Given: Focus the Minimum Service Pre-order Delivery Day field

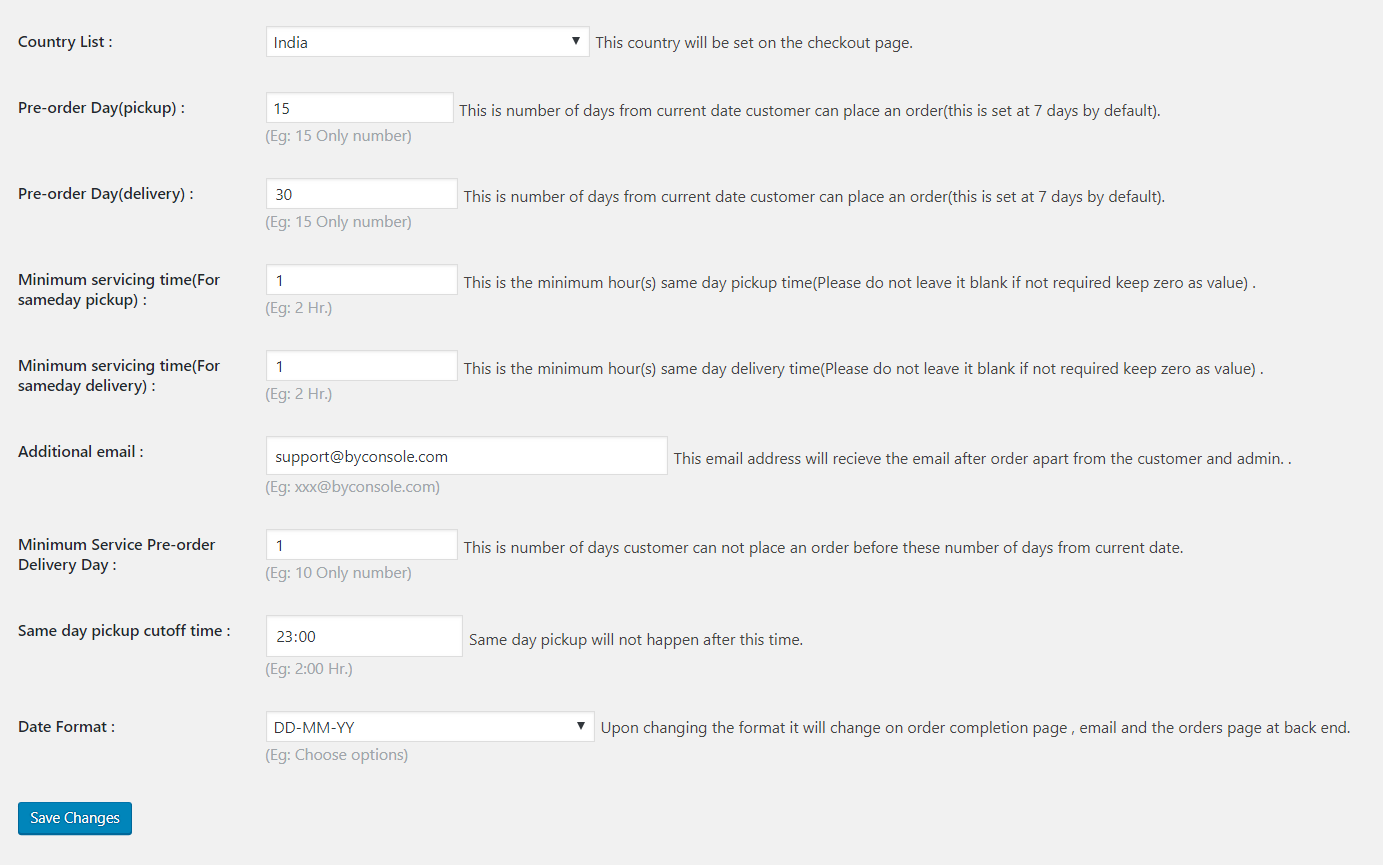Looking at the screenshot, I should (x=361, y=546).
